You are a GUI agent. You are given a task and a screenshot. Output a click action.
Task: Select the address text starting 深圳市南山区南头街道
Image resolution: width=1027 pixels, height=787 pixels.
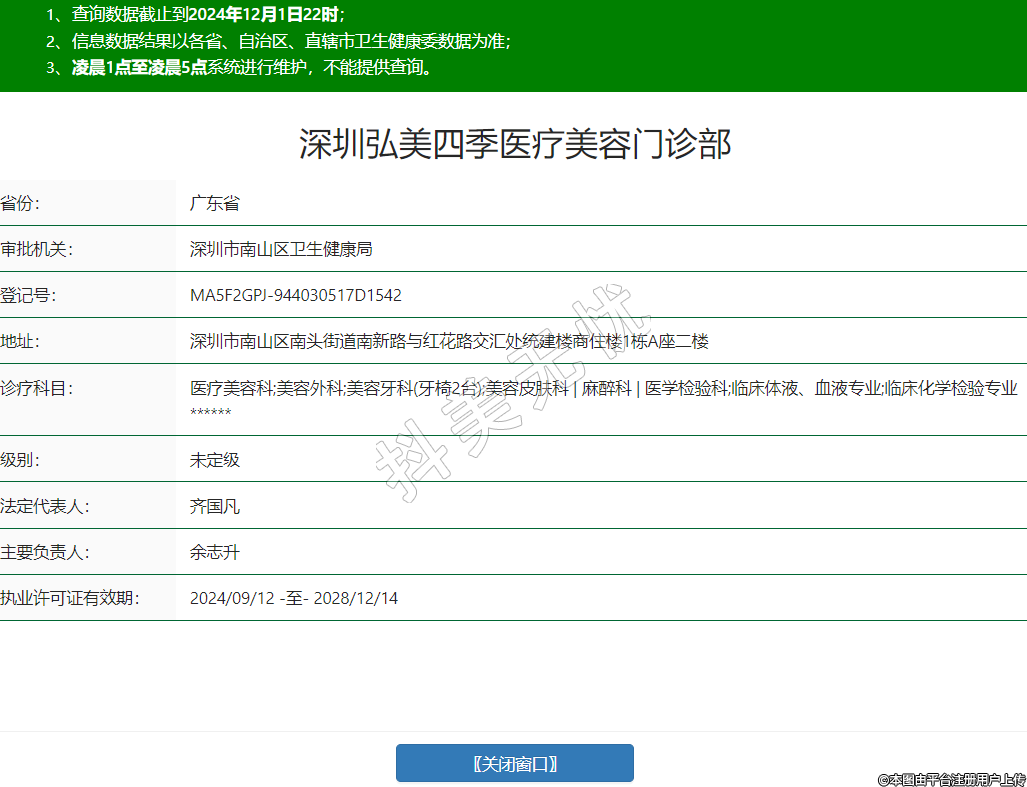point(449,341)
